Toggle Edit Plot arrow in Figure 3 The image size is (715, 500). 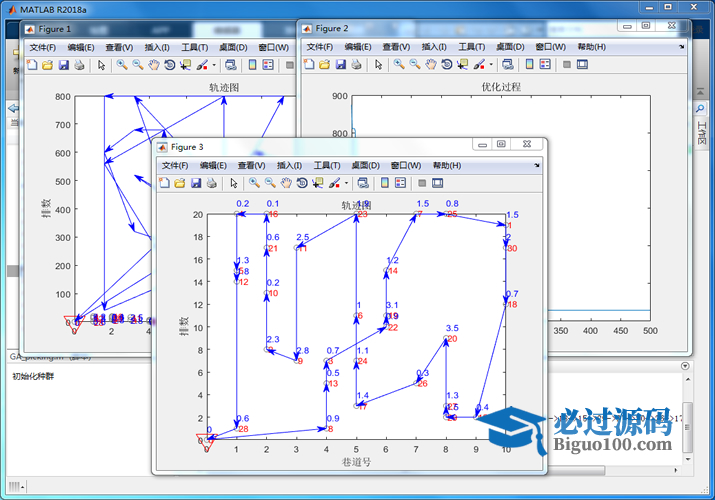(x=233, y=183)
